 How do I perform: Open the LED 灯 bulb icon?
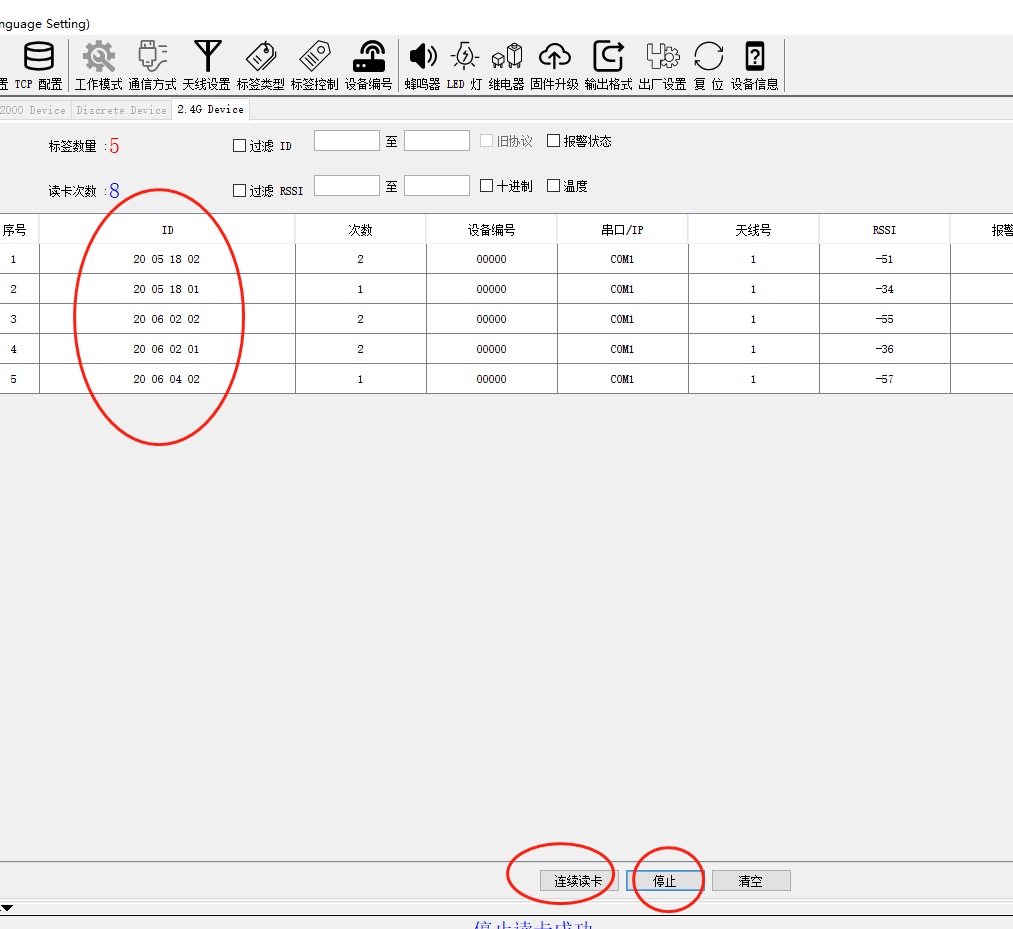[x=464, y=57]
